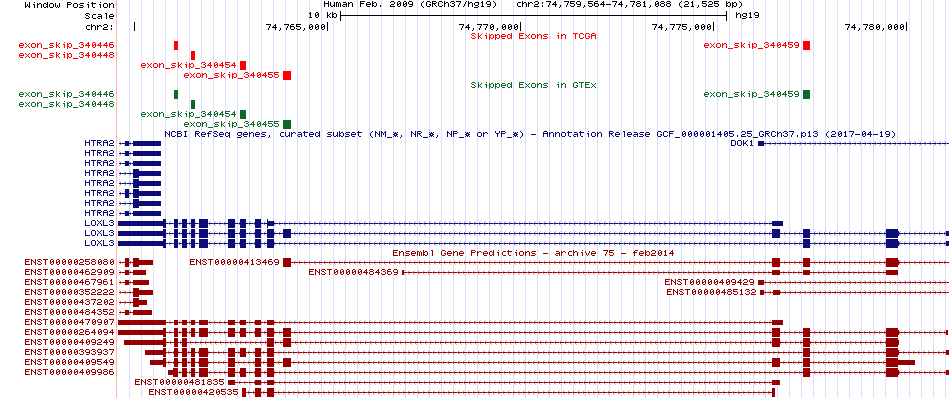Select transcript ENST00000409549
Viewport: 950px width, 398px height.
click(x=70, y=362)
